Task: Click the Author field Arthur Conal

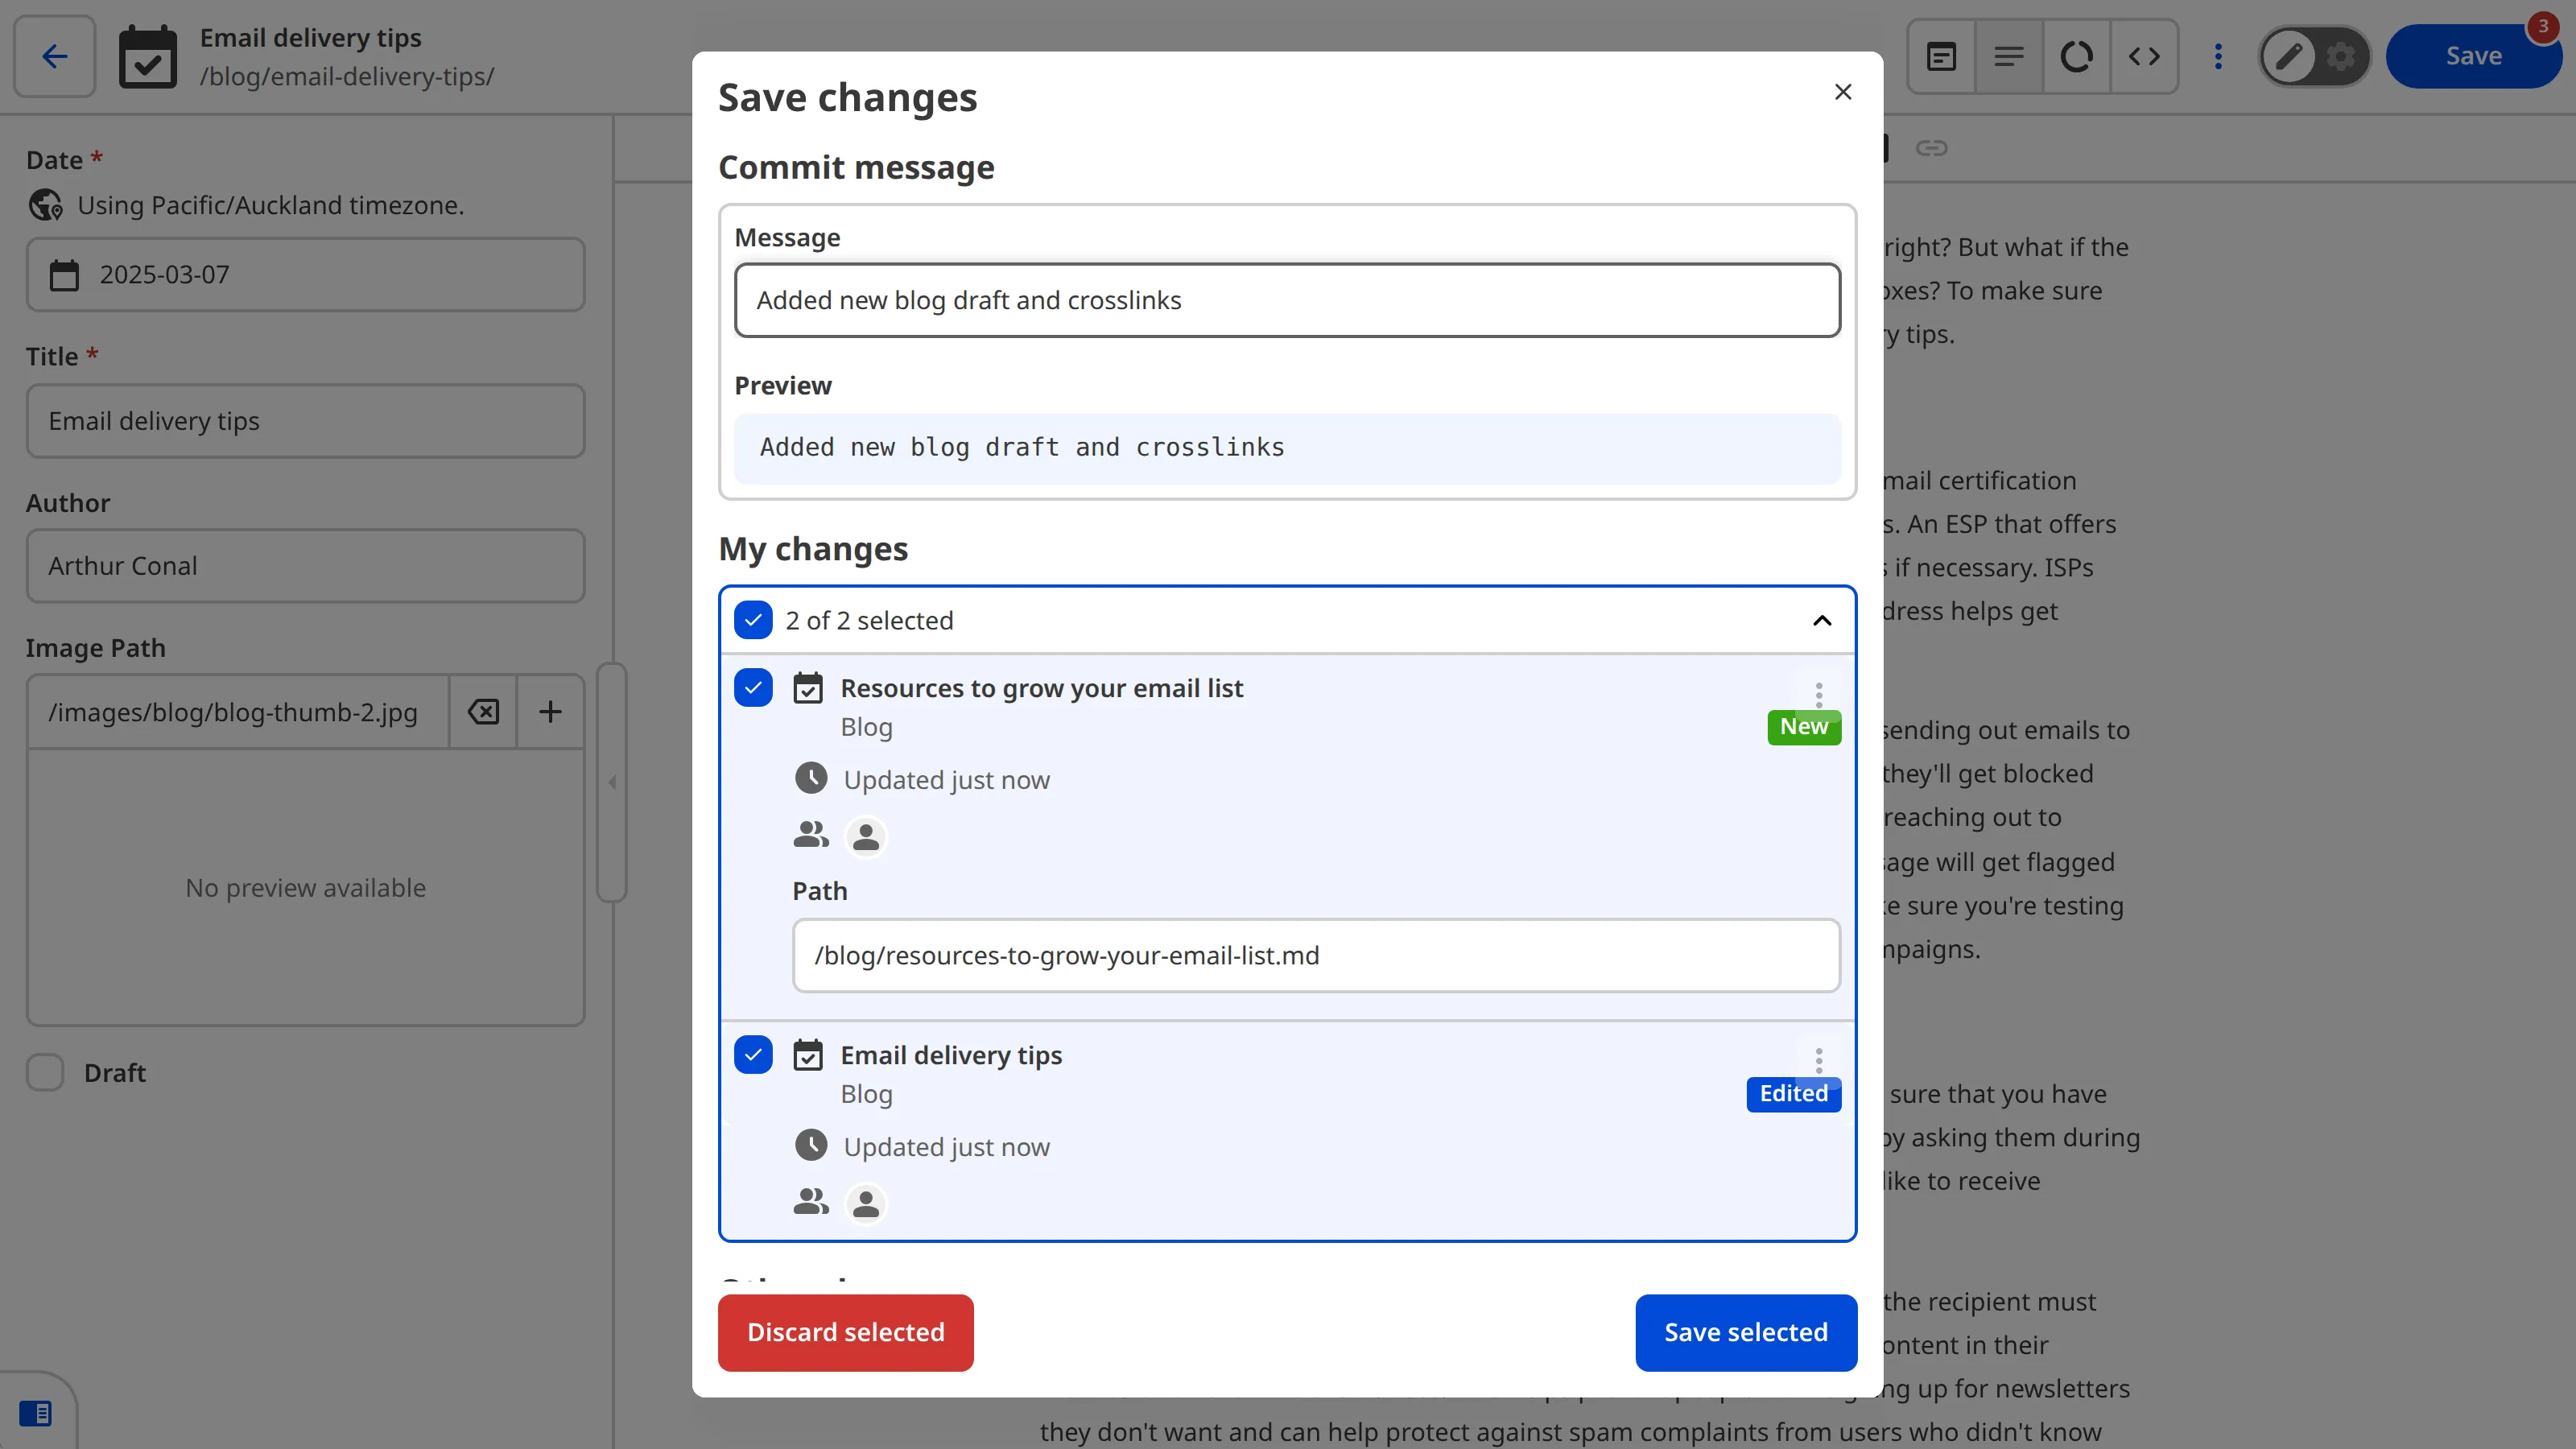Action: coord(306,566)
